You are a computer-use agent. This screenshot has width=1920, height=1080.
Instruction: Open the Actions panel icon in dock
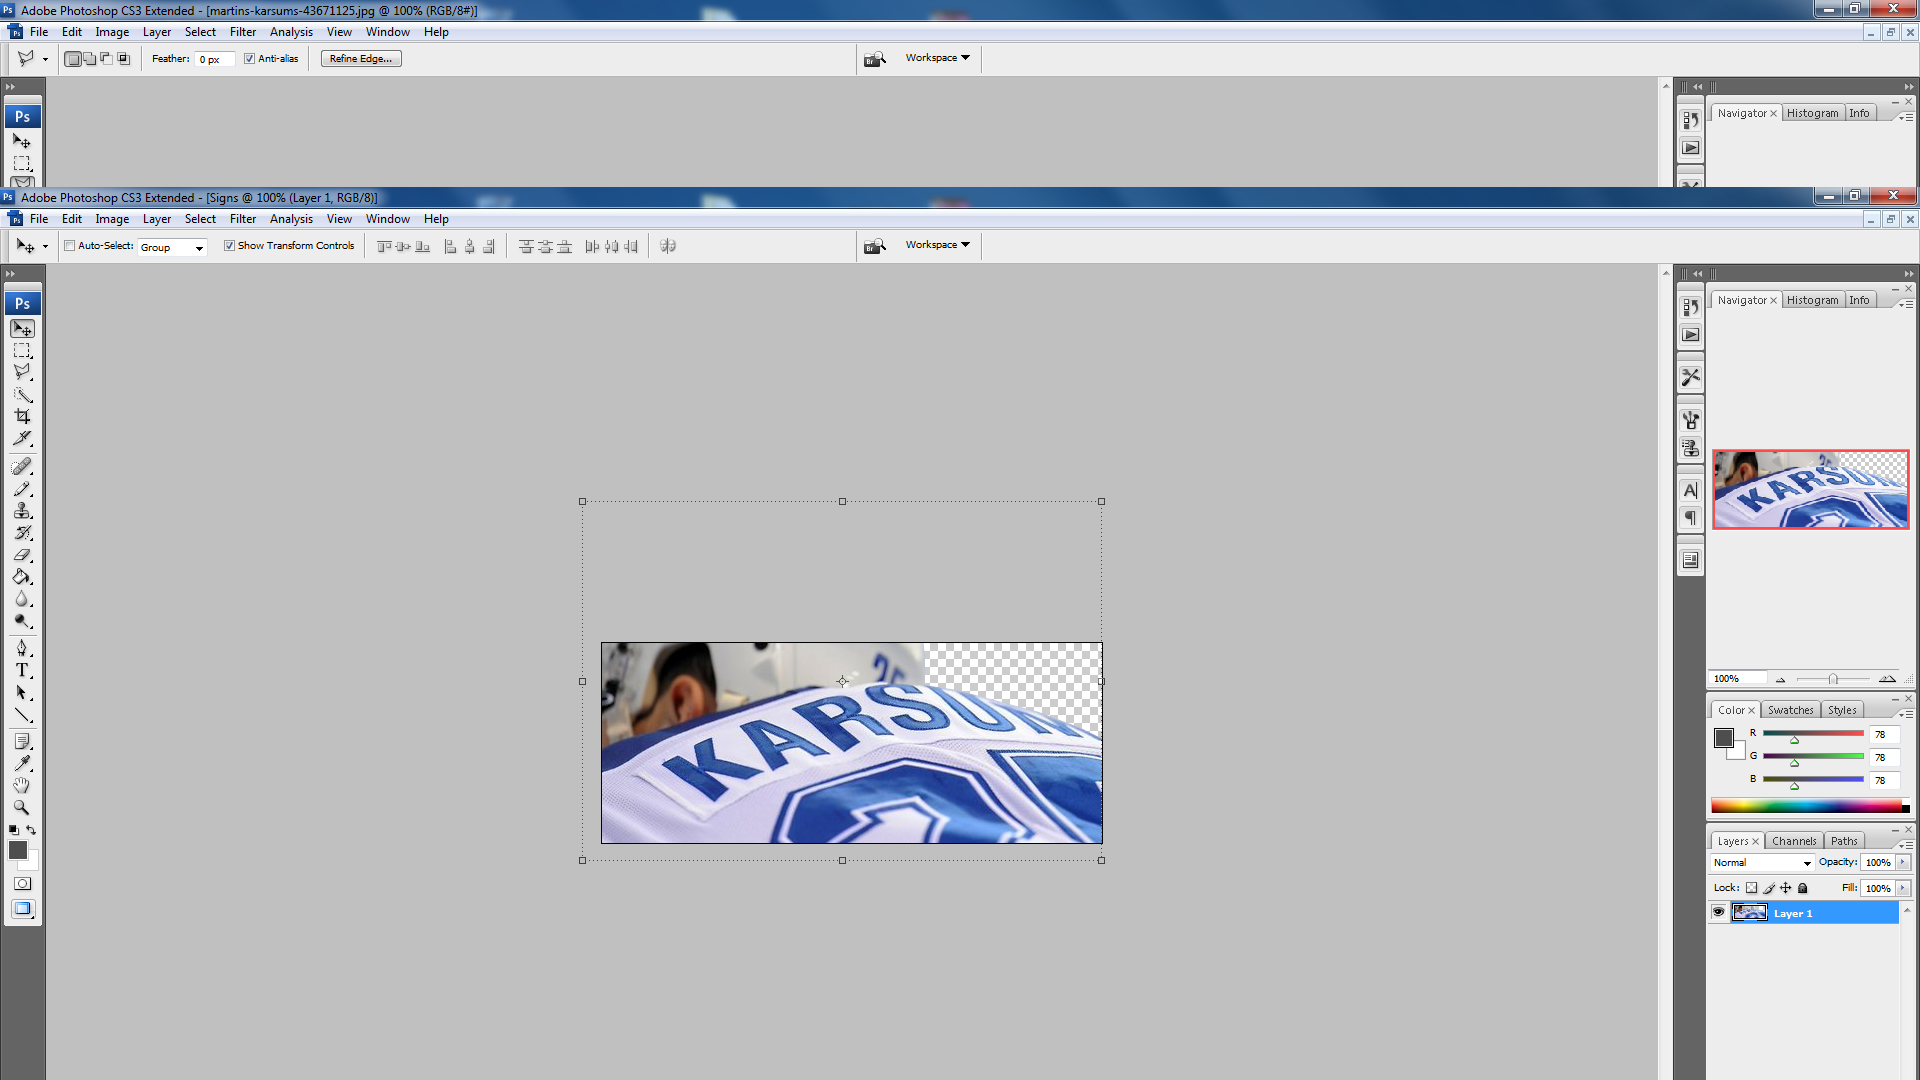[1690, 335]
